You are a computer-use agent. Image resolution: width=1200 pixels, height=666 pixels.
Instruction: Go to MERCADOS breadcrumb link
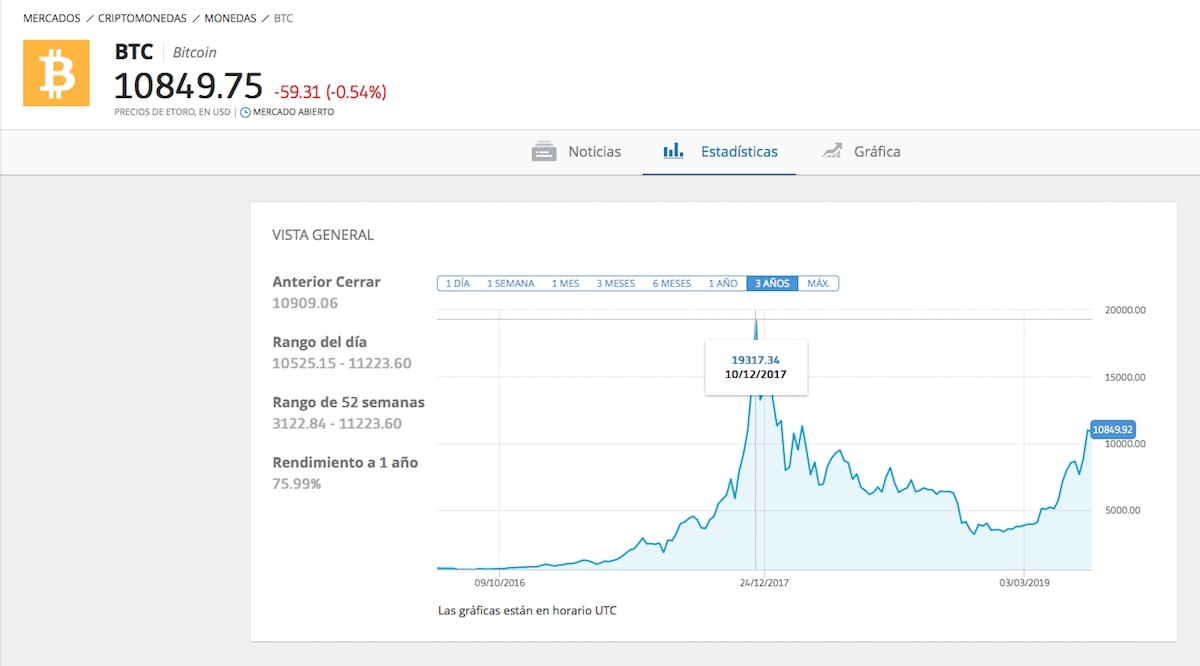pos(51,18)
